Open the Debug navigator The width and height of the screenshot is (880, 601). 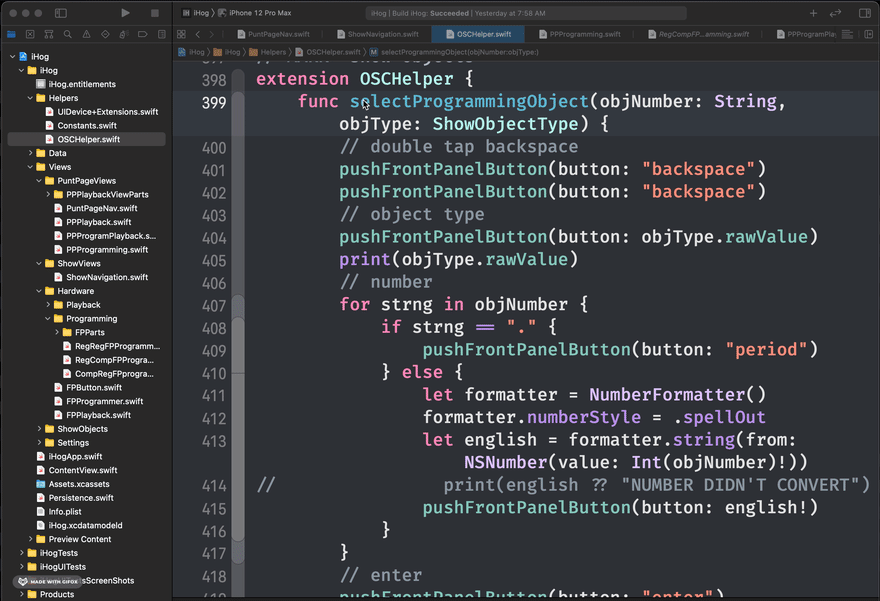(x=124, y=34)
